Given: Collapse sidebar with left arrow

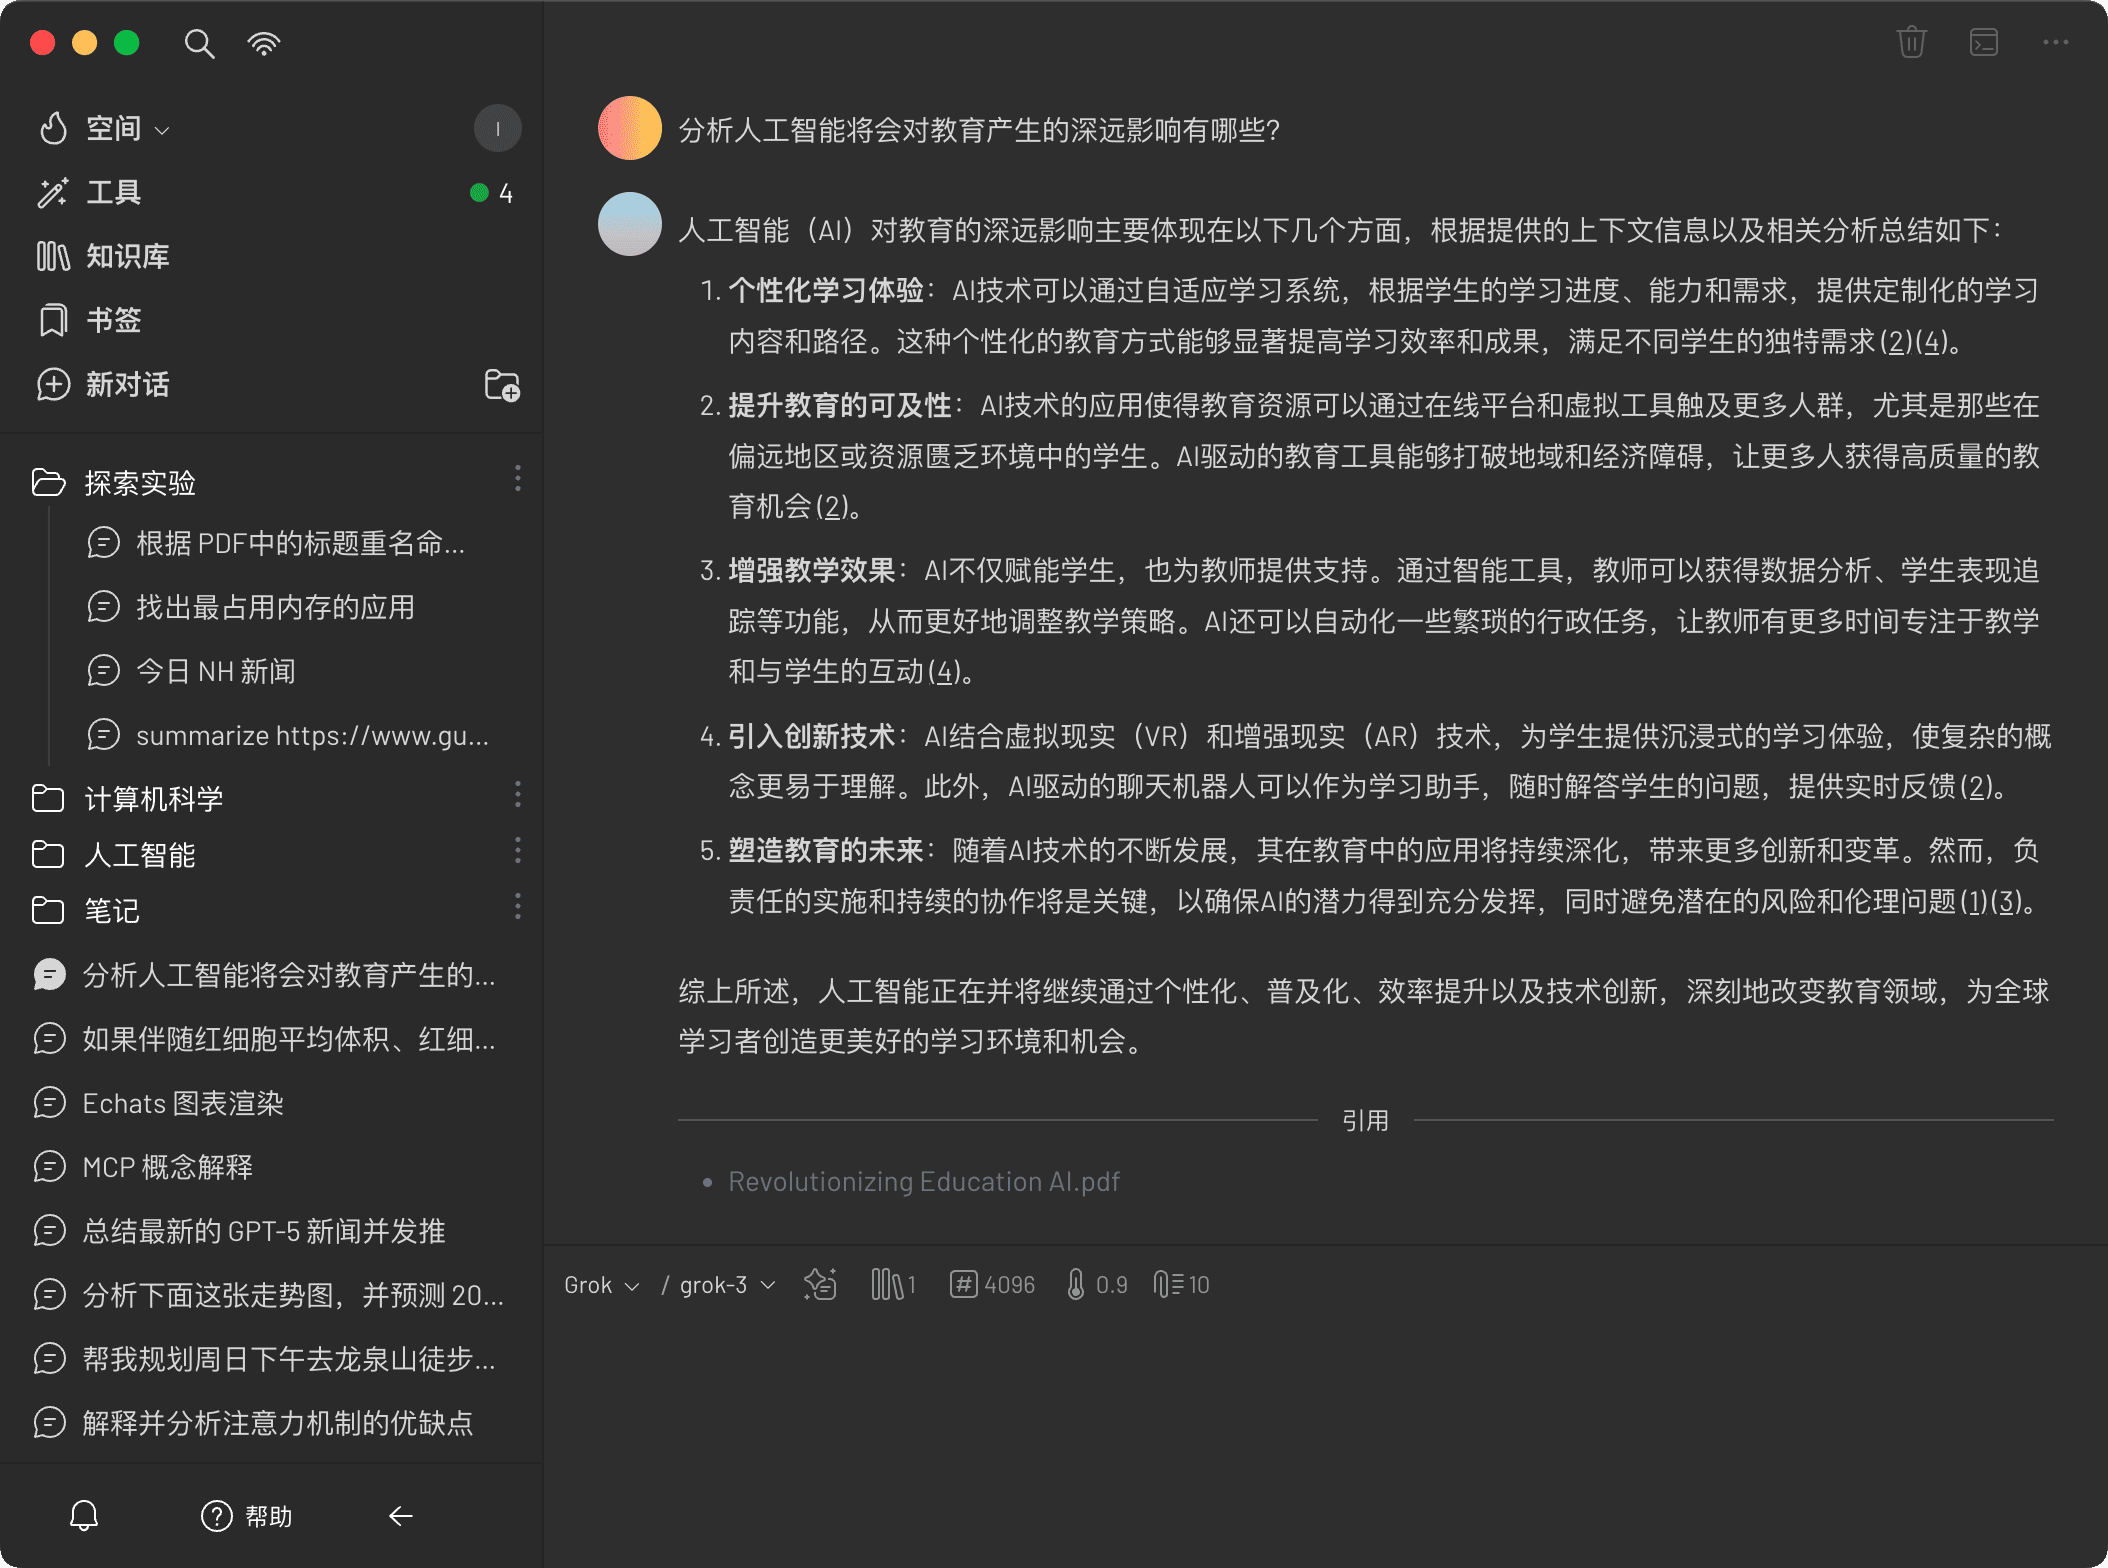Looking at the screenshot, I should point(400,1516).
